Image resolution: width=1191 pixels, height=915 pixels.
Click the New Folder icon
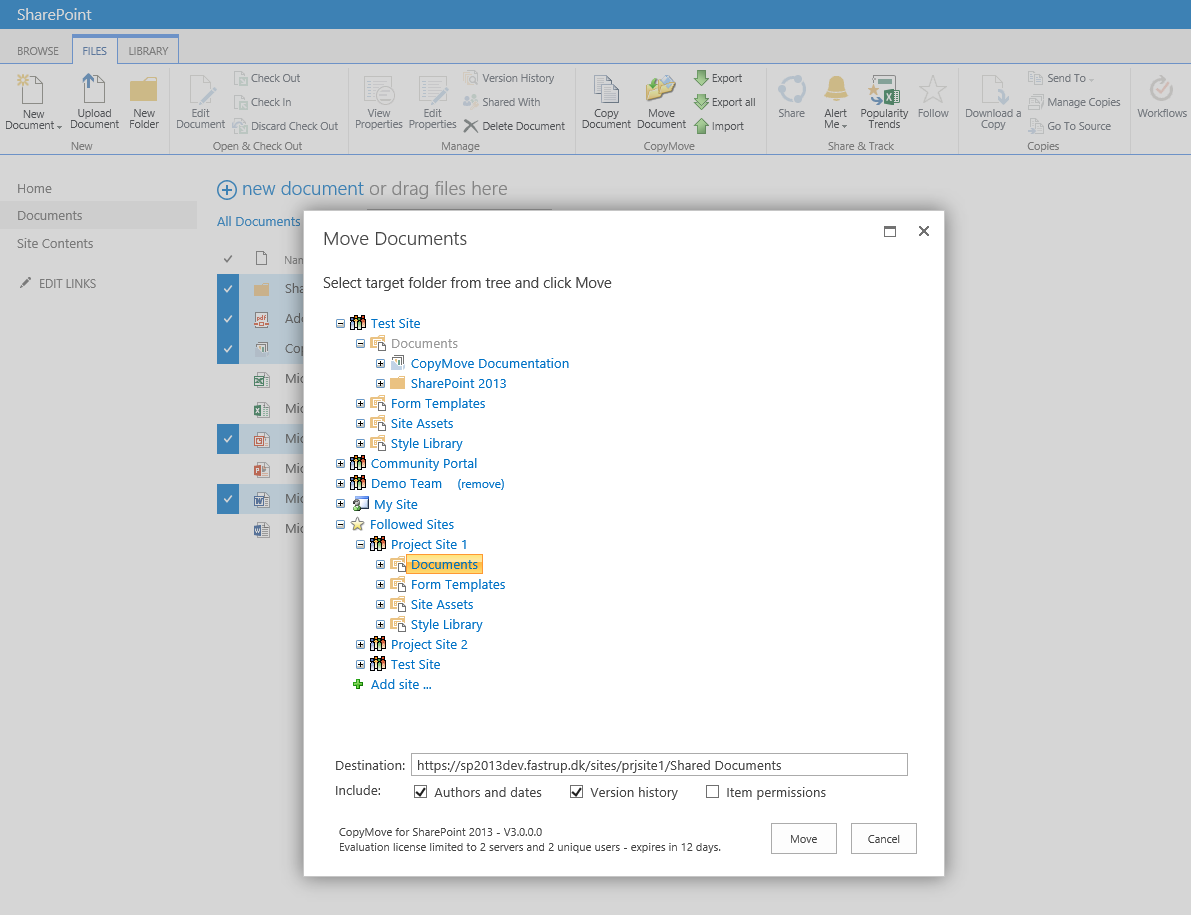tap(144, 89)
